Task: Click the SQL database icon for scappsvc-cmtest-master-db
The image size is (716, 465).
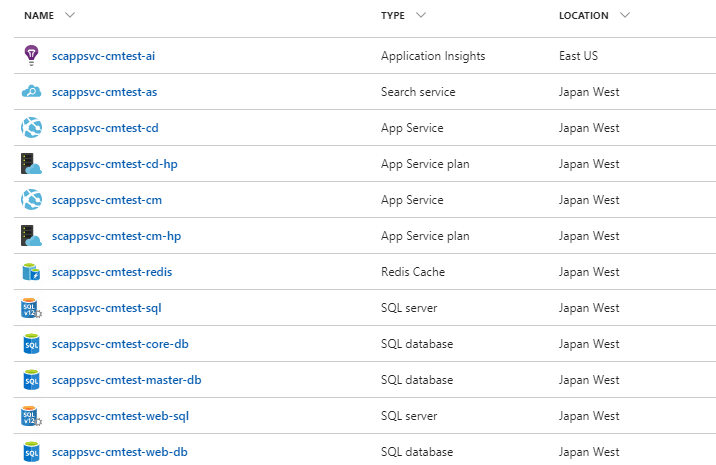Action: tap(31, 380)
